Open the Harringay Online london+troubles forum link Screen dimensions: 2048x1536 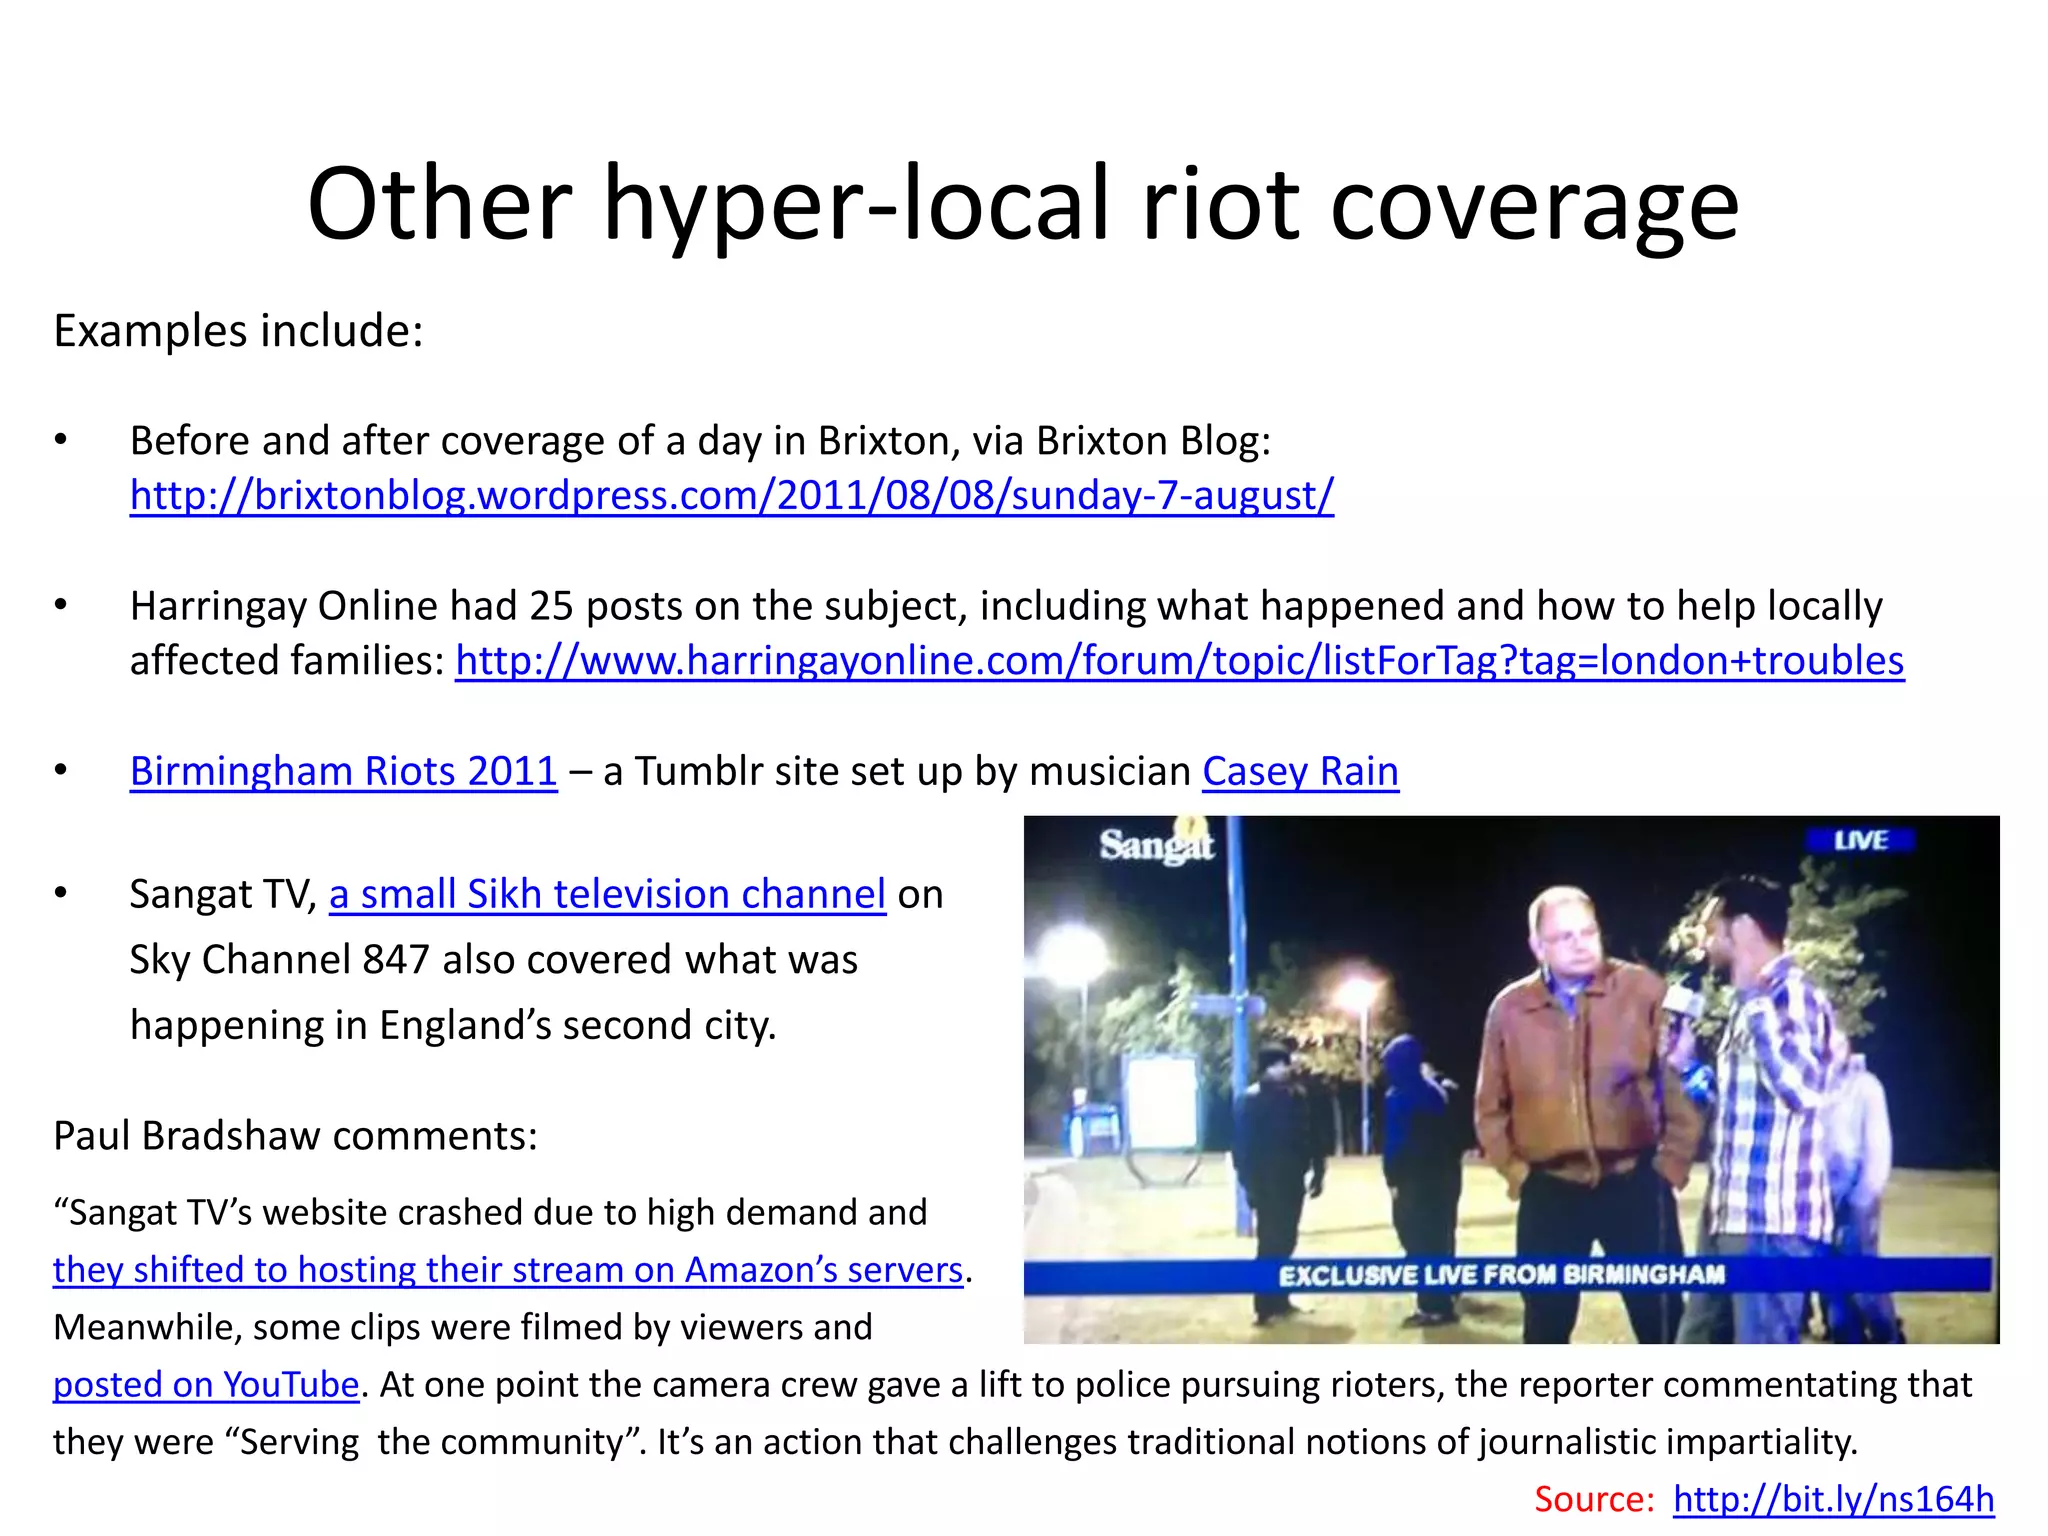pos(1179,661)
